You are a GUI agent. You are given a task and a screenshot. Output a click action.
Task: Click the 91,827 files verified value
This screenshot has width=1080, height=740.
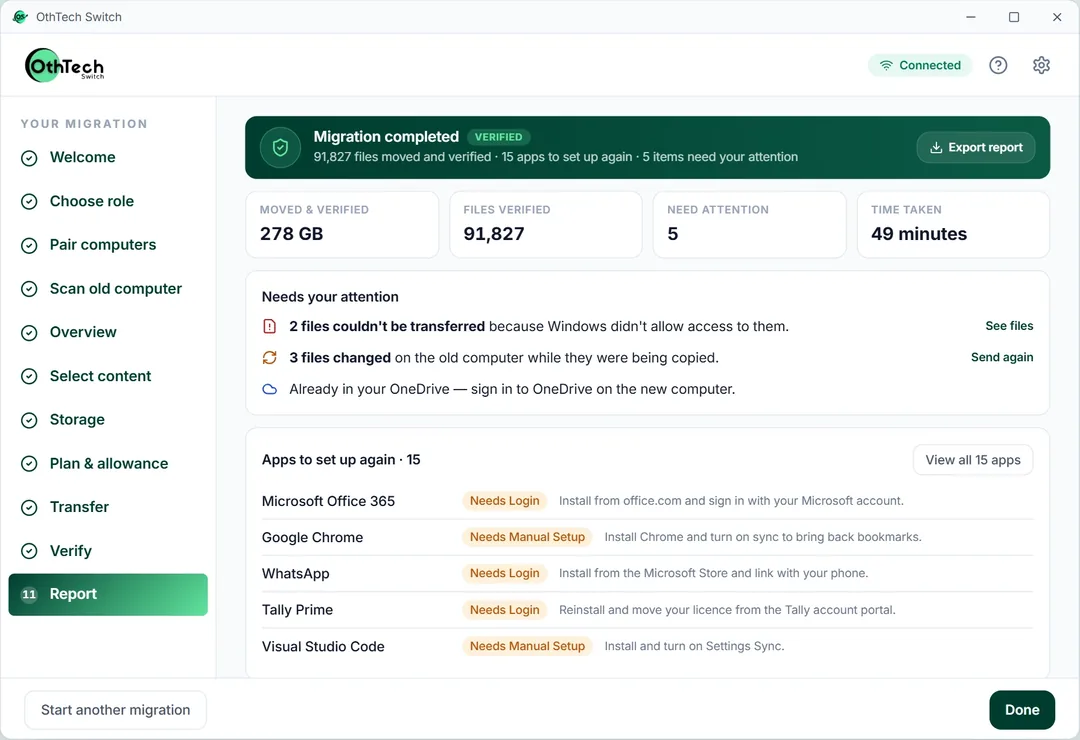pyautogui.click(x=494, y=234)
